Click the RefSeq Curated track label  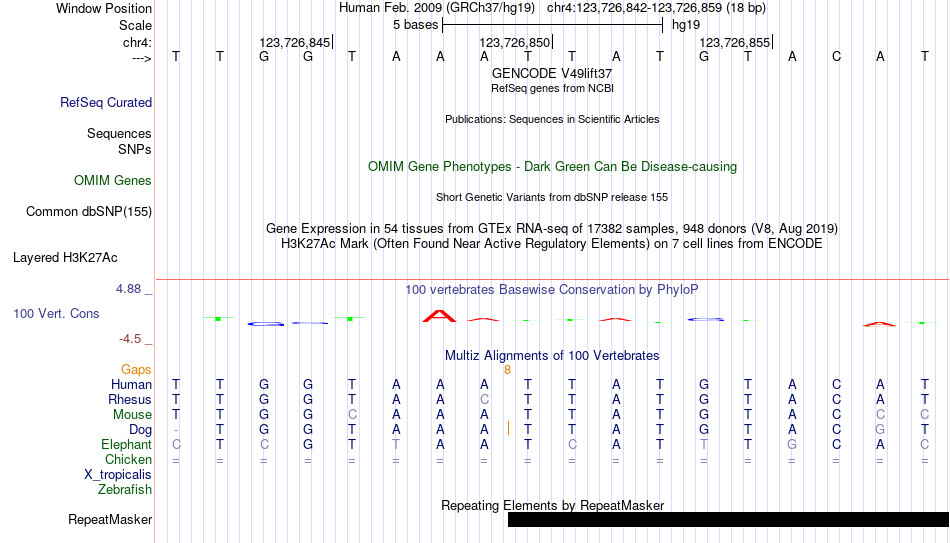(x=105, y=102)
